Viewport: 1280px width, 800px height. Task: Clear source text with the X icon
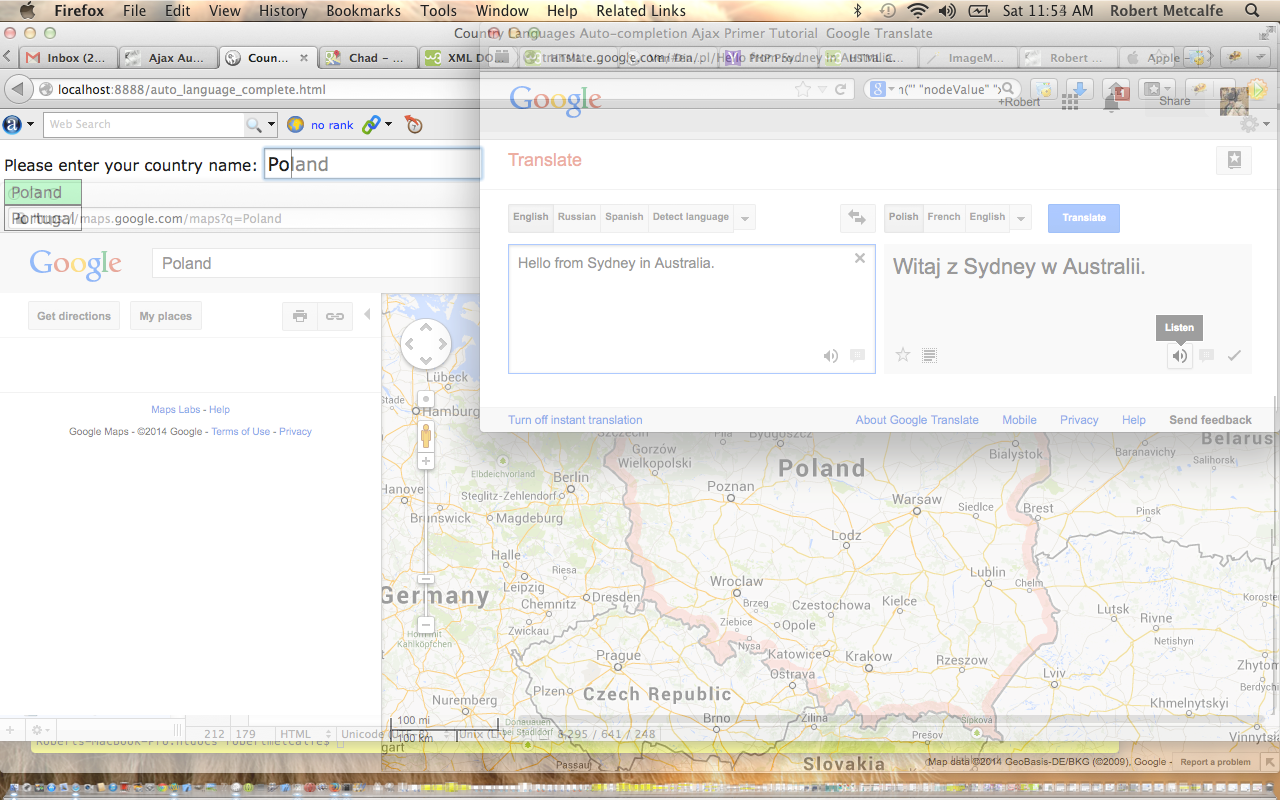click(860, 258)
